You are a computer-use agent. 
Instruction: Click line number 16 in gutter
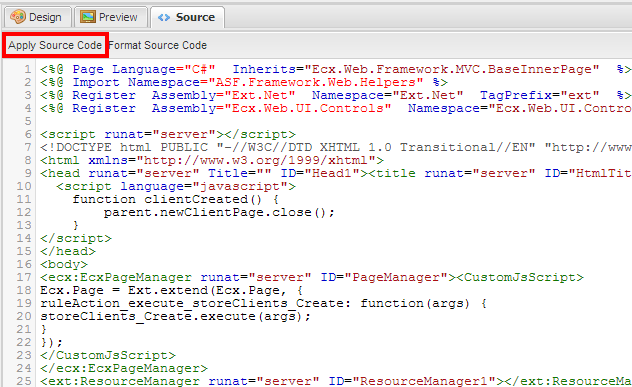(x=24, y=264)
